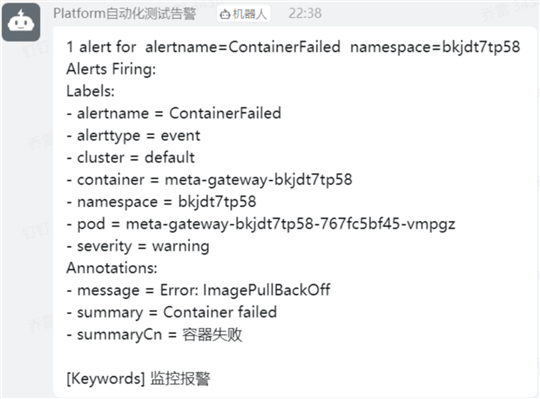Click the Labels heading text
540x399 pixels.
tap(90, 91)
